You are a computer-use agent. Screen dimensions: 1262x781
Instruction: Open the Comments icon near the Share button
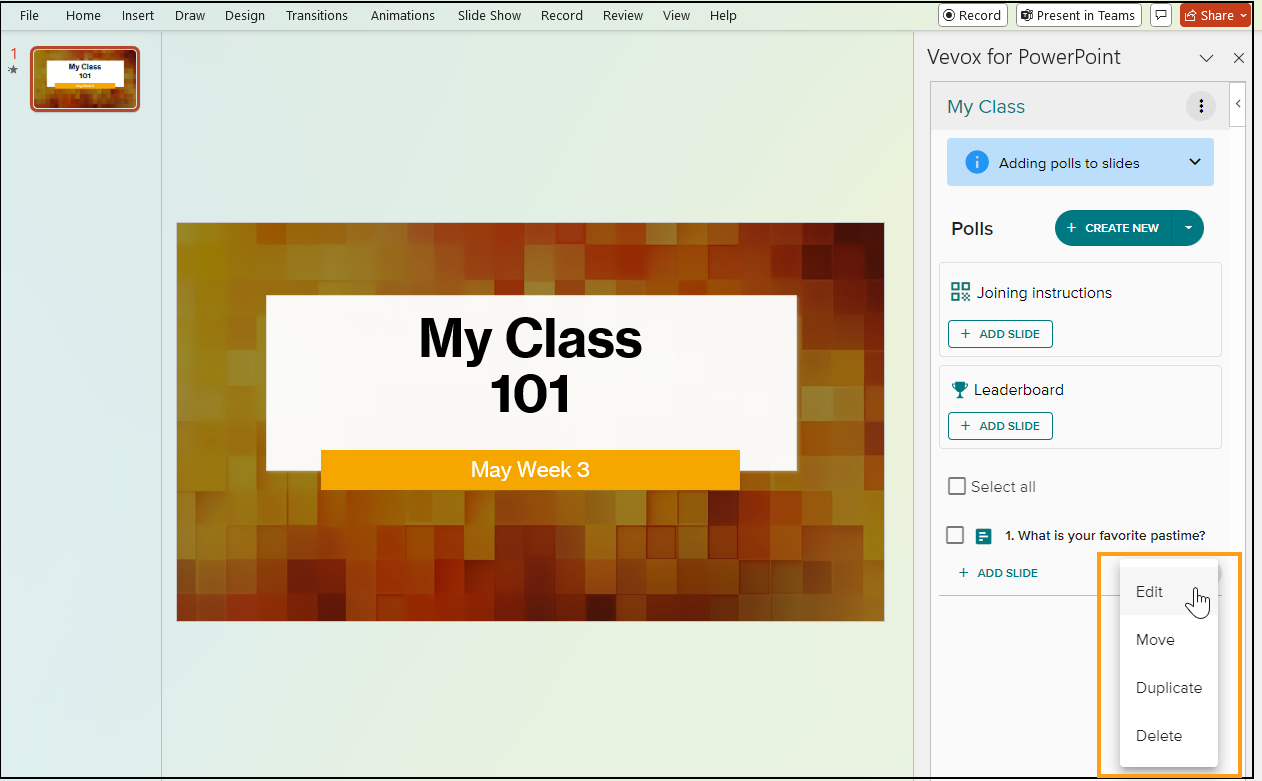pos(1160,15)
